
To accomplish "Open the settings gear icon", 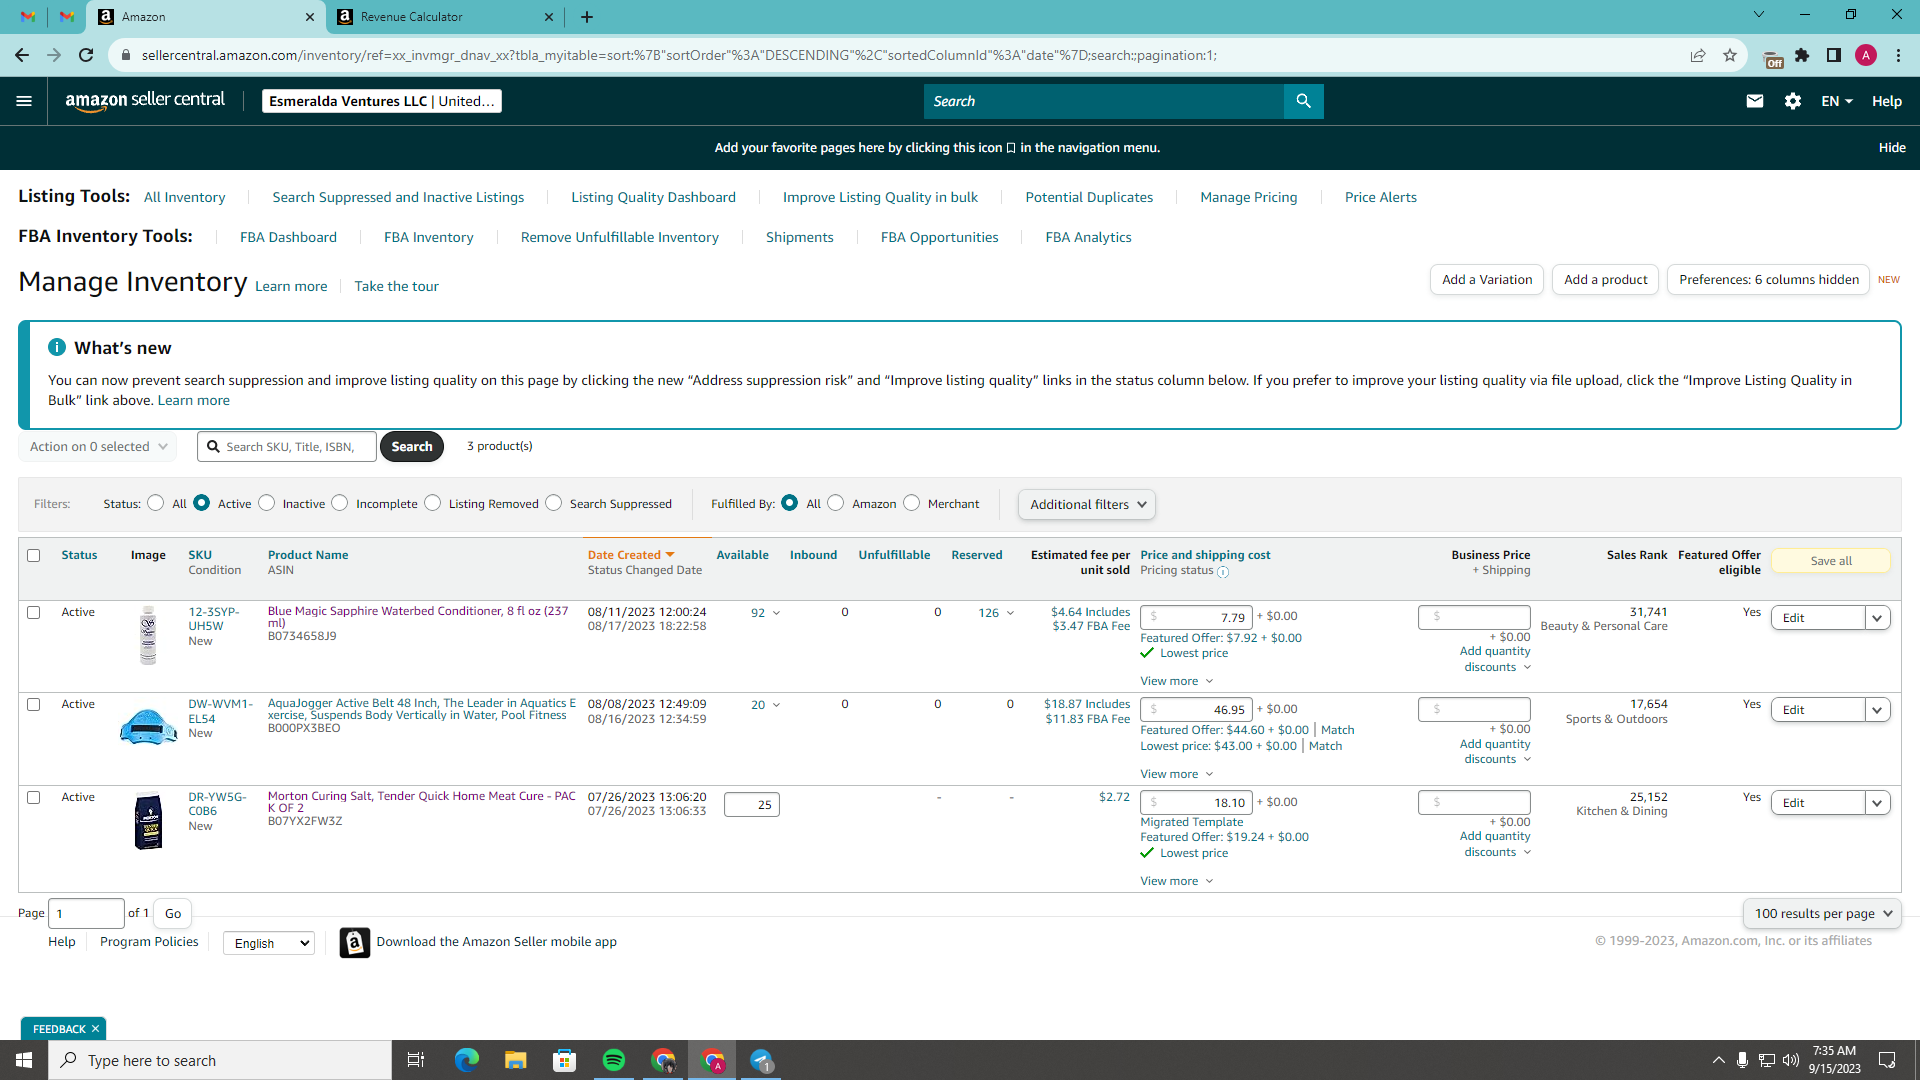I will click(x=1792, y=101).
